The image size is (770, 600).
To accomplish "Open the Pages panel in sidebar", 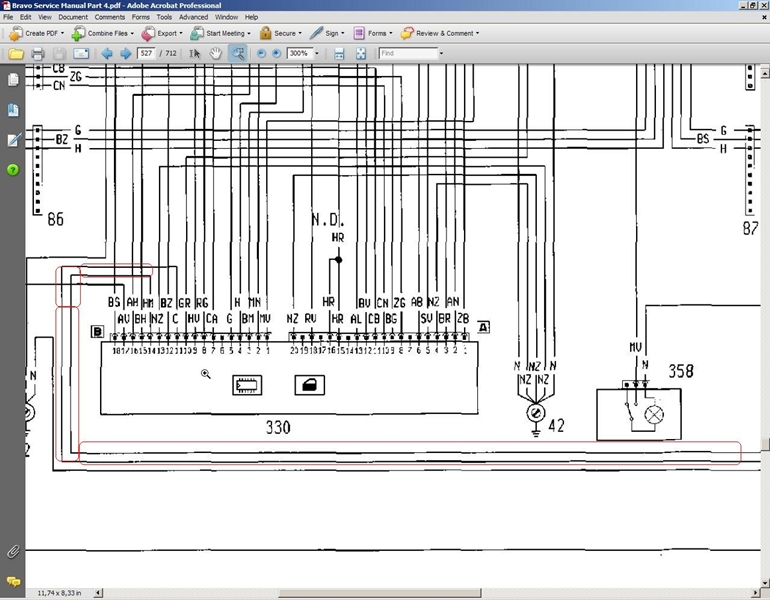I will [x=13, y=80].
